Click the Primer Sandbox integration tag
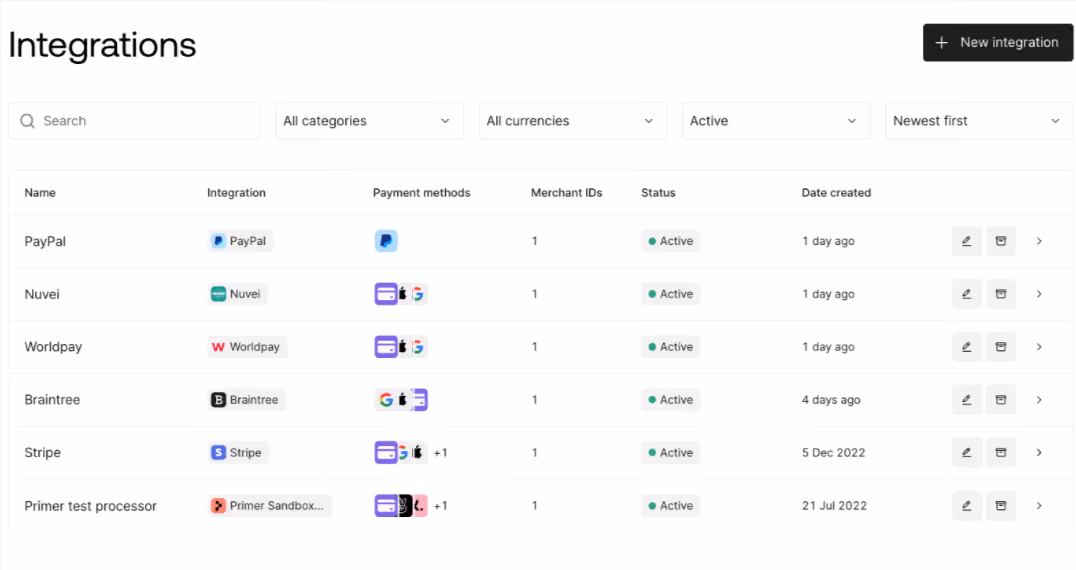 270,506
